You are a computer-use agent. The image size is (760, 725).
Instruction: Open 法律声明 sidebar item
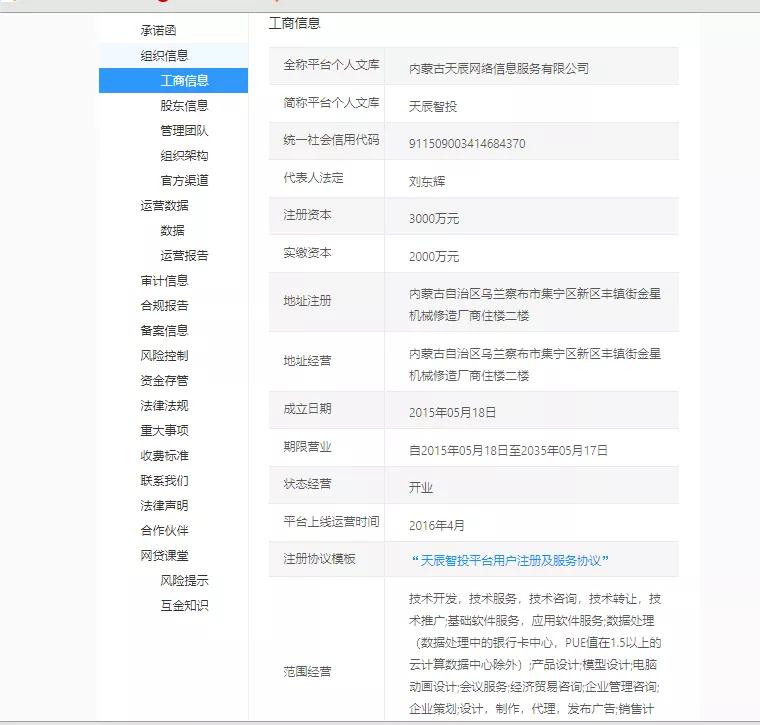[x=164, y=505]
